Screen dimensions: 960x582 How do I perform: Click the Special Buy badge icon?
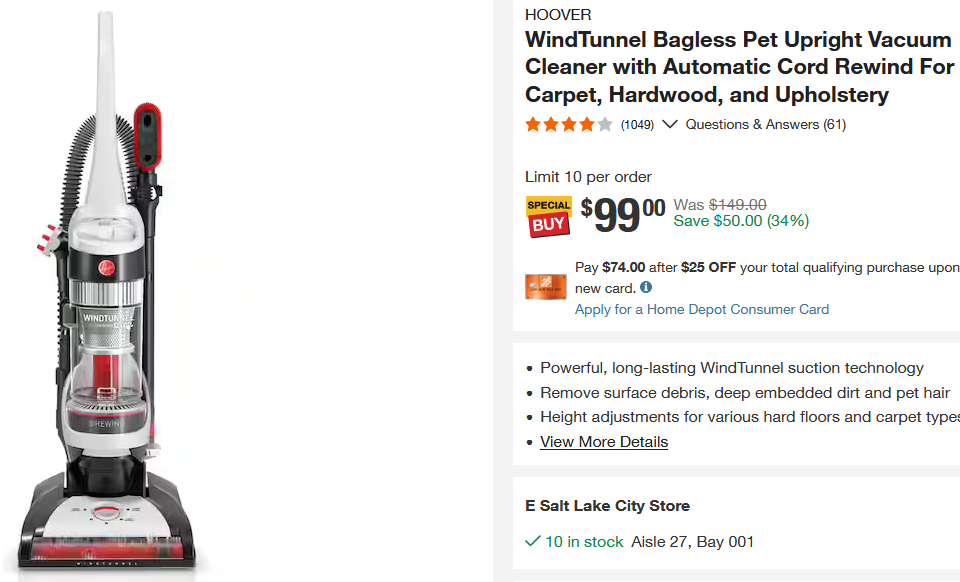(x=548, y=216)
